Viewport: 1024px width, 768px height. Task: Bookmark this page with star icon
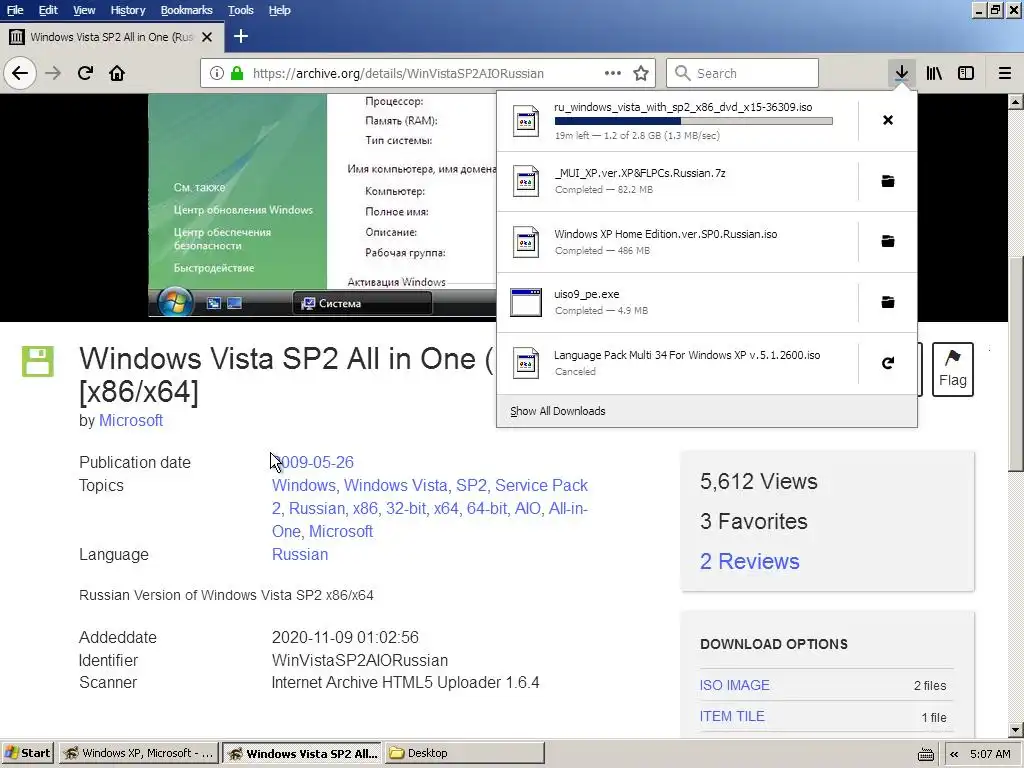[x=641, y=73]
